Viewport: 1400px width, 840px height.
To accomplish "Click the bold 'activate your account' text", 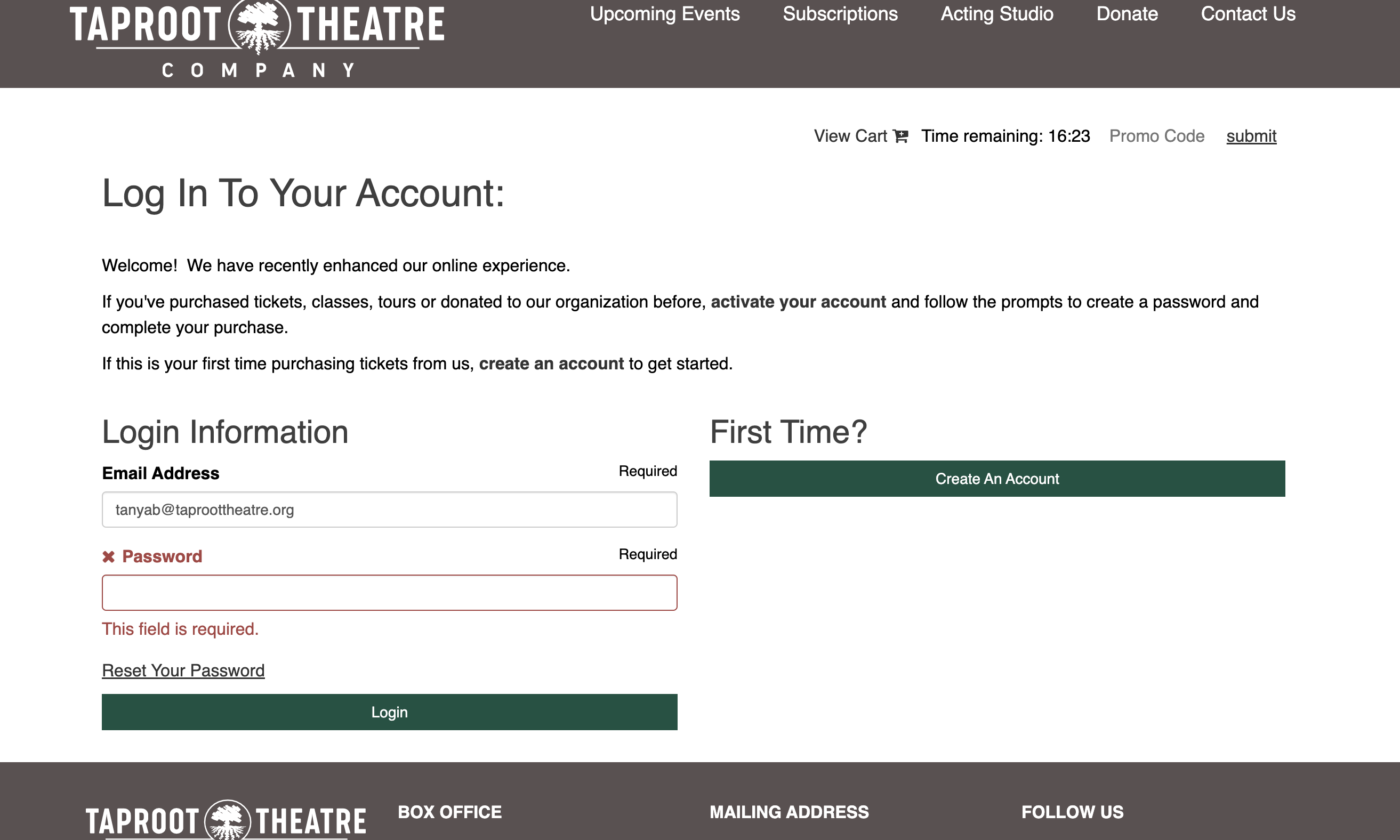I will [x=798, y=302].
